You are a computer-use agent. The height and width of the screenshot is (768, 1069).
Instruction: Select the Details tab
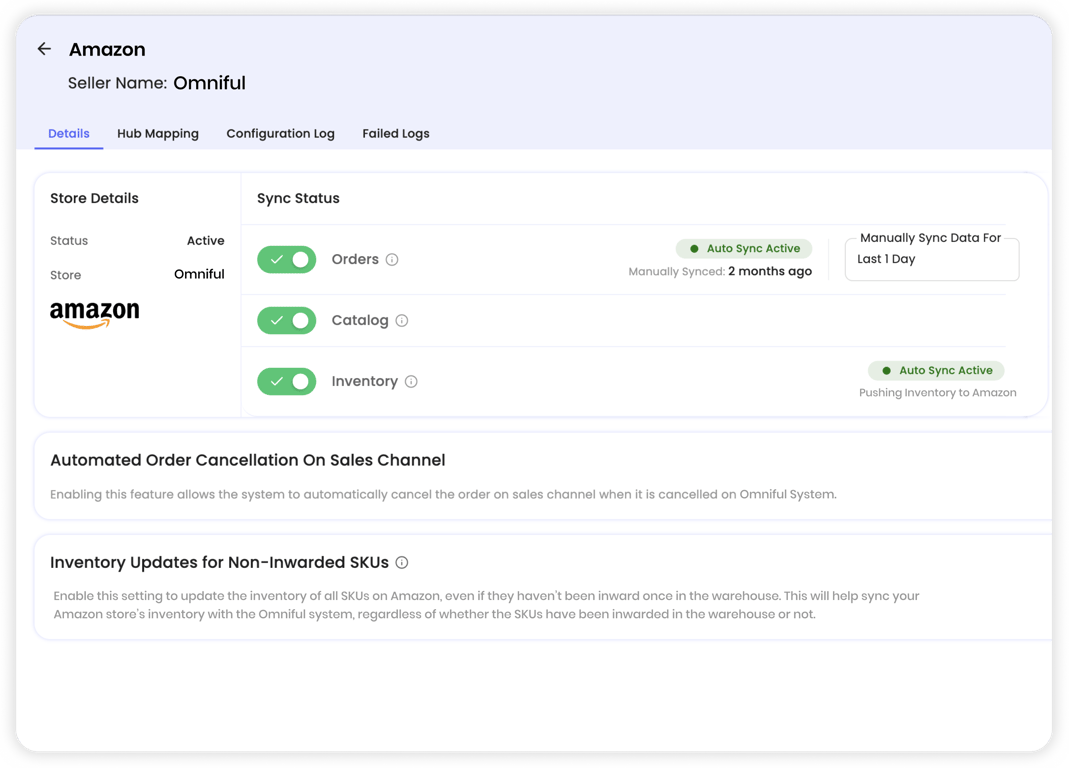pos(69,134)
